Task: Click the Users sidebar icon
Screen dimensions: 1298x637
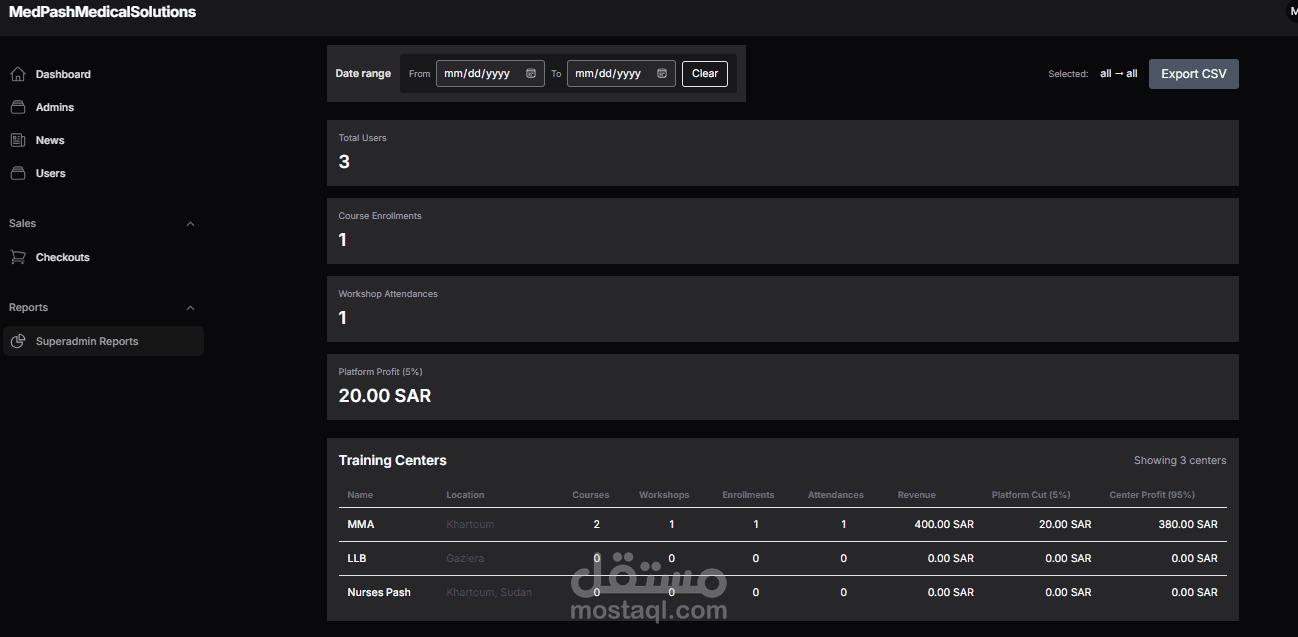Action: tap(18, 173)
